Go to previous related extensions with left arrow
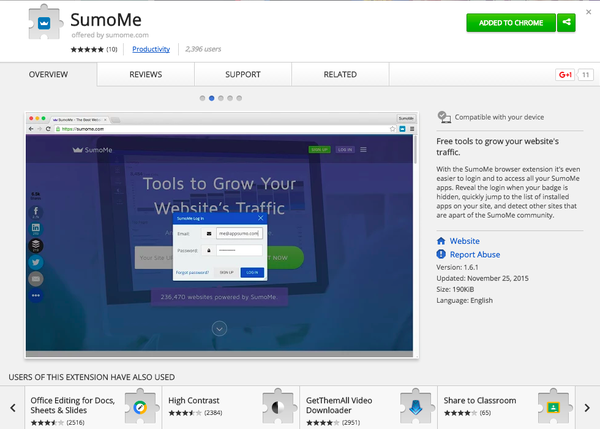This screenshot has width=600, height=429. 13,408
